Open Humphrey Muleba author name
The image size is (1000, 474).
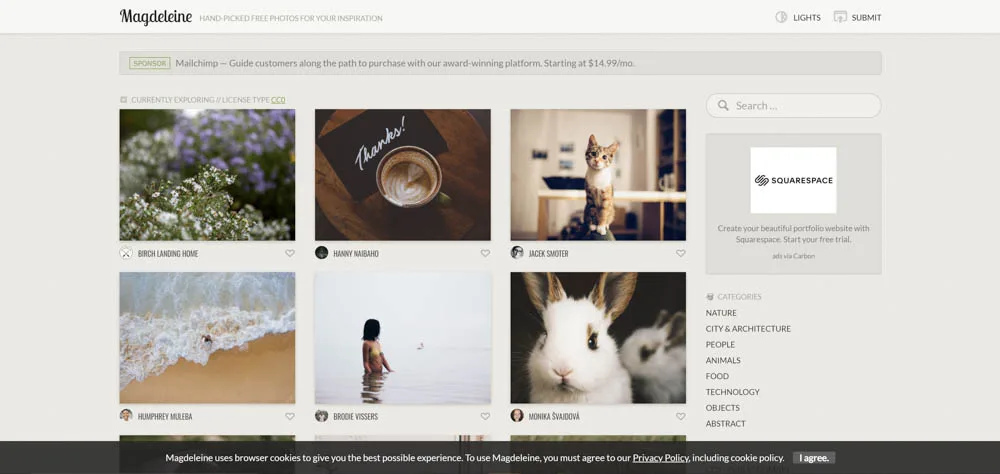pos(165,417)
